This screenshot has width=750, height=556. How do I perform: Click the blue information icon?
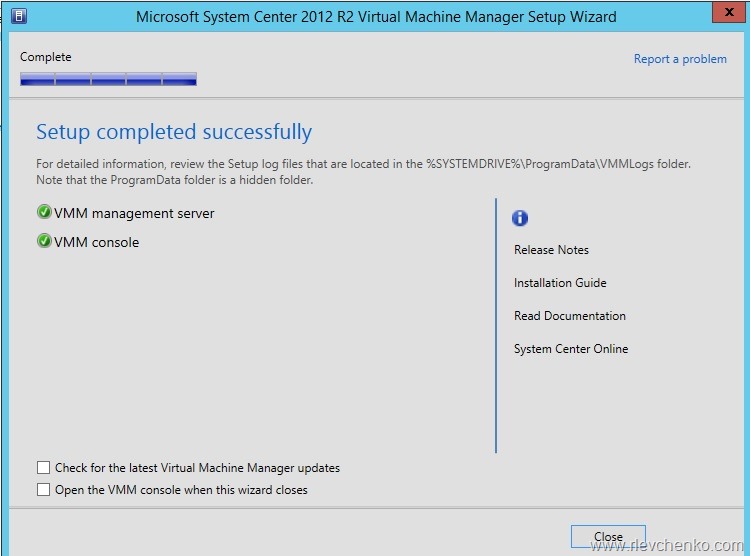pos(520,218)
